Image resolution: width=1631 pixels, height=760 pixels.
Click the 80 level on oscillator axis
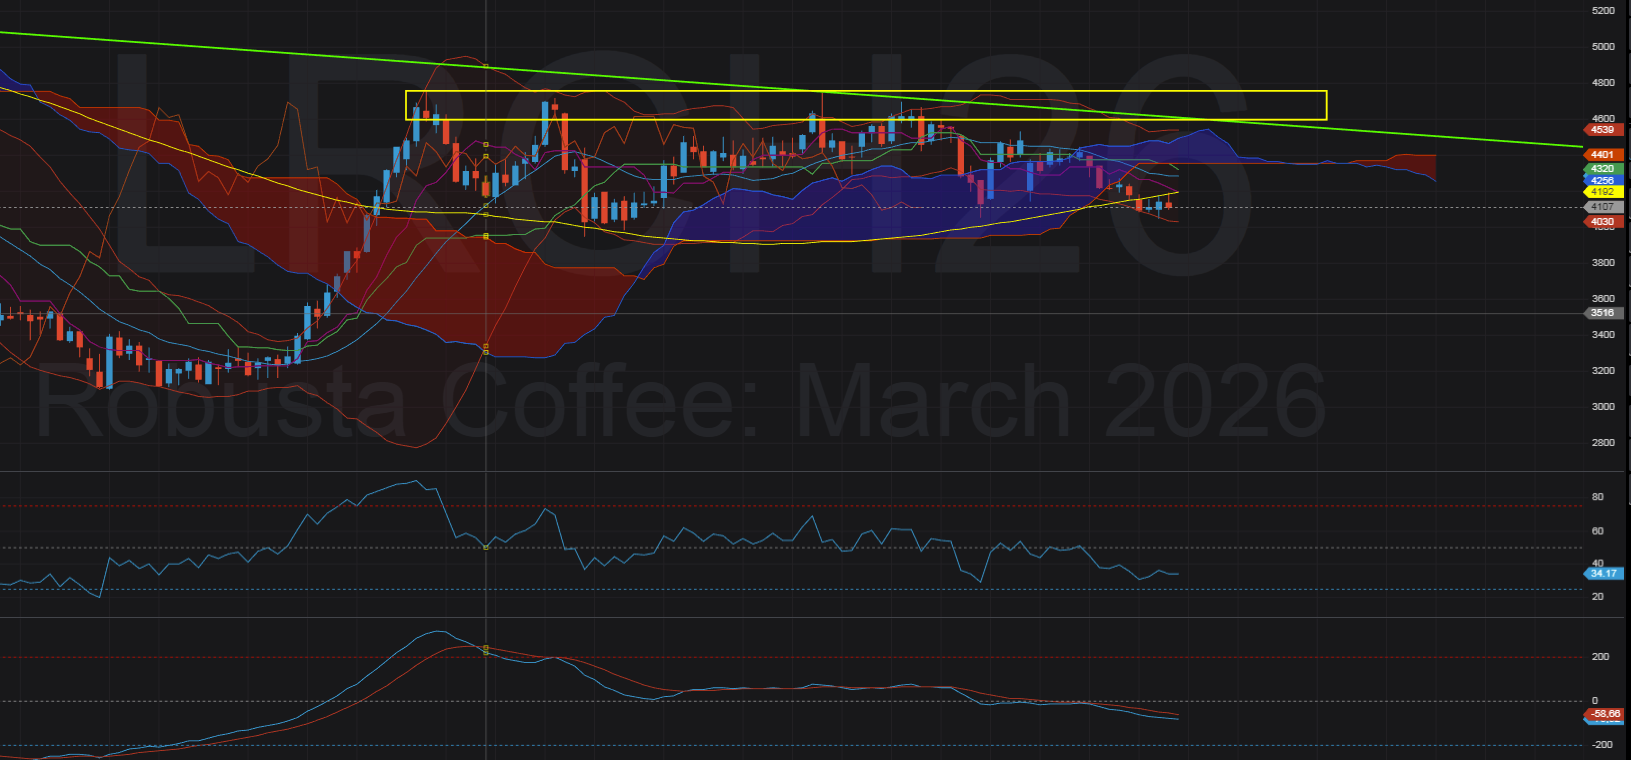pos(1597,497)
